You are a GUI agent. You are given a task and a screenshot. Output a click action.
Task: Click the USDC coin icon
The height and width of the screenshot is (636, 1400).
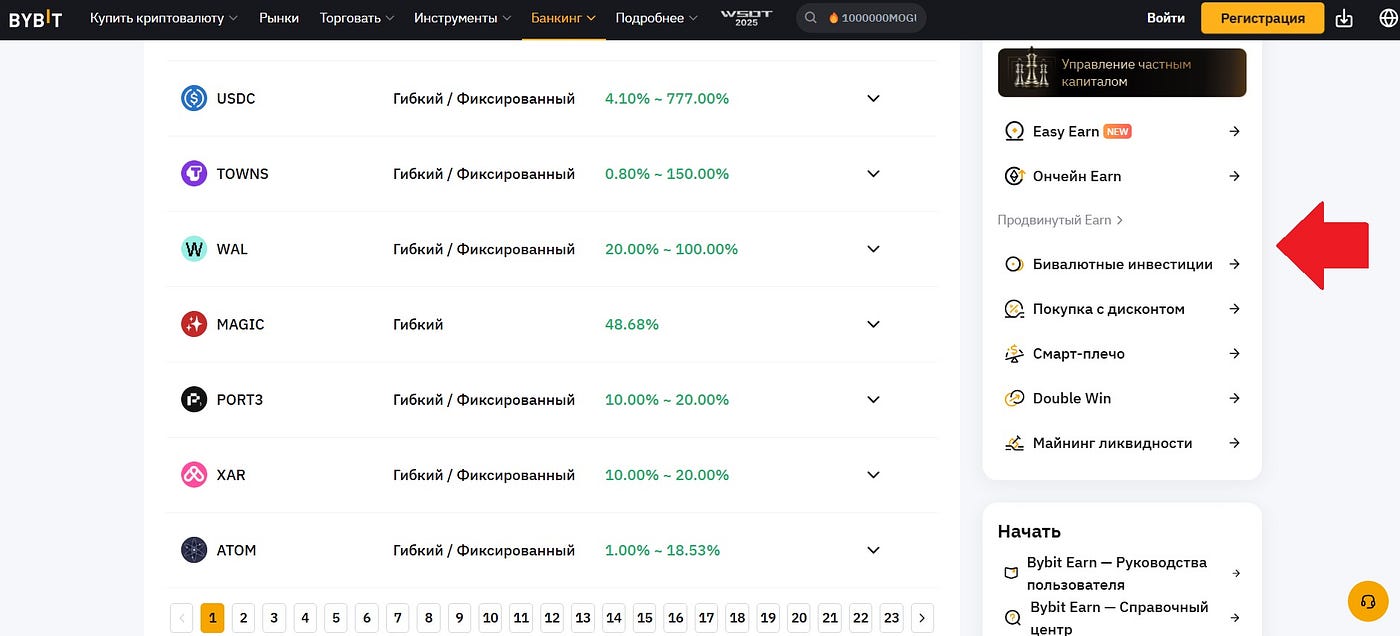pyautogui.click(x=194, y=98)
